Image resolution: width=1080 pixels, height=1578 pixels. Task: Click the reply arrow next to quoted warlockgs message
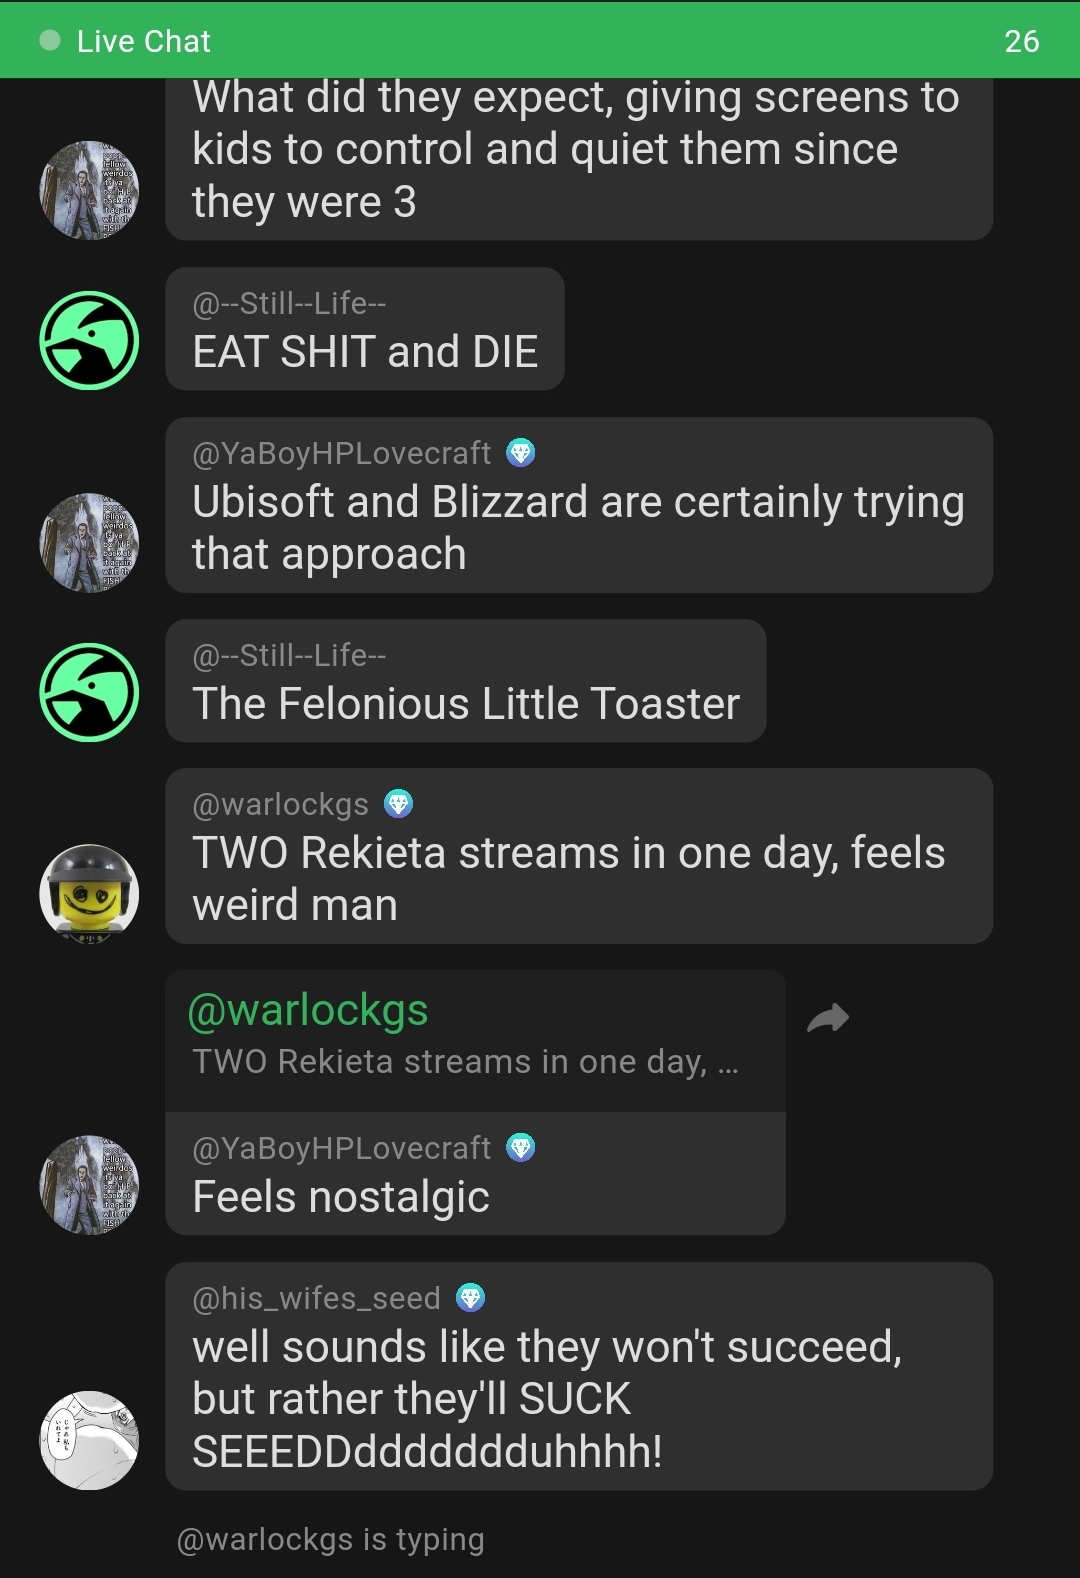828,1018
